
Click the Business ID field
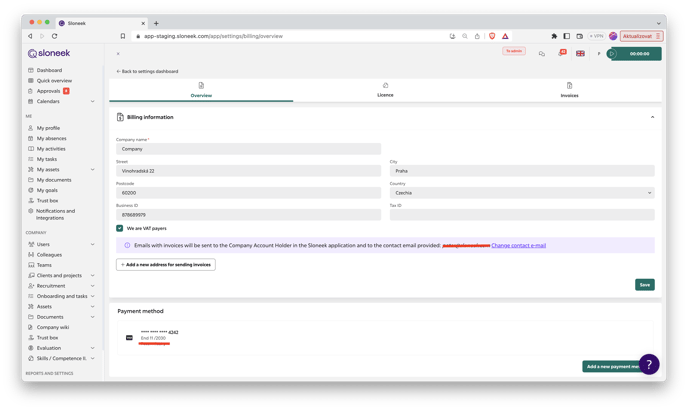(248, 215)
